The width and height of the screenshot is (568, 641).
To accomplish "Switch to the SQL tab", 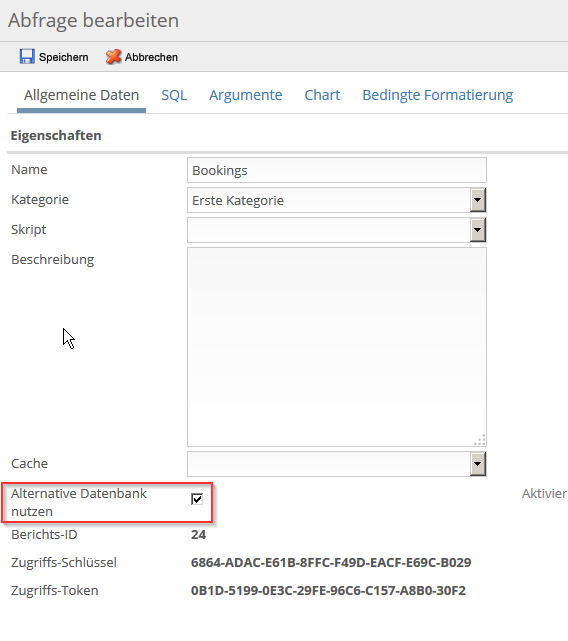I will click(174, 95).
